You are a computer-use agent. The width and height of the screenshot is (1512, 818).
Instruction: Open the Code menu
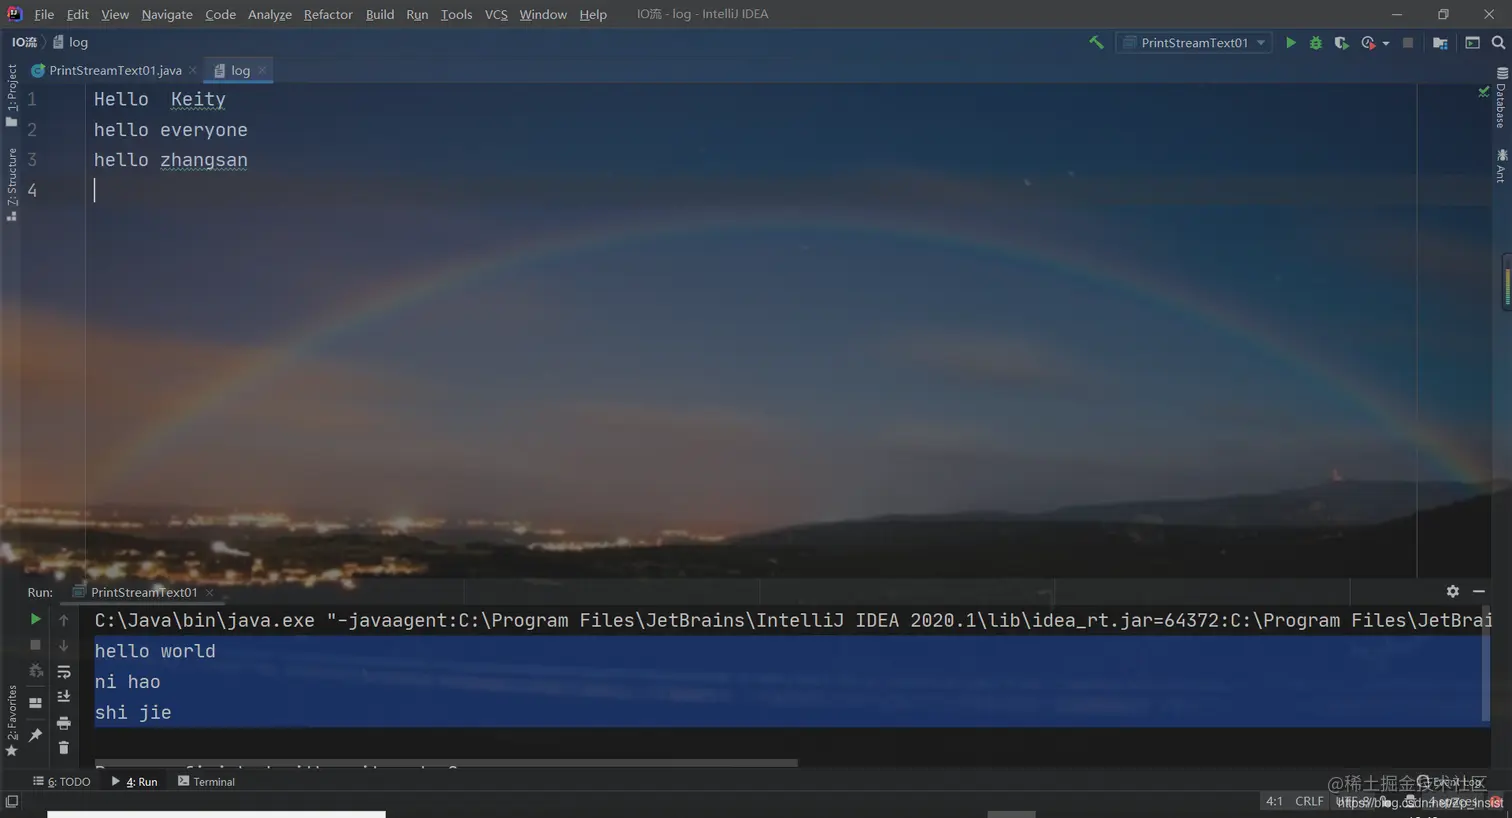(220, 14)
